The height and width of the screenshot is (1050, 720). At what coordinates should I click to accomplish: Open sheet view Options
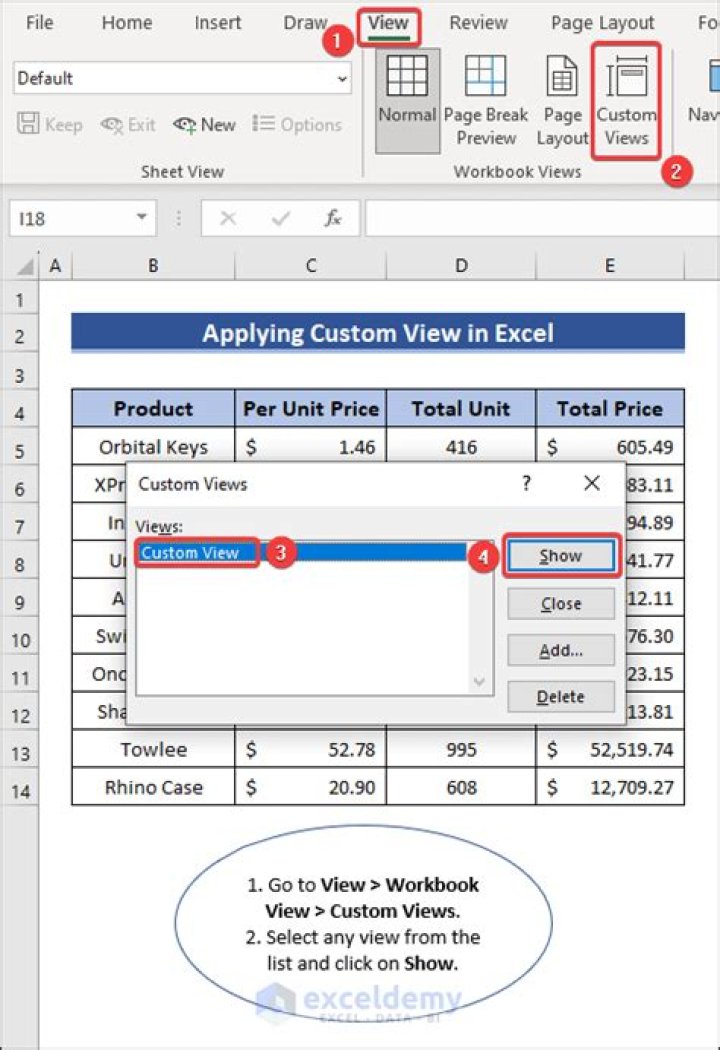[x=297, y=125]
